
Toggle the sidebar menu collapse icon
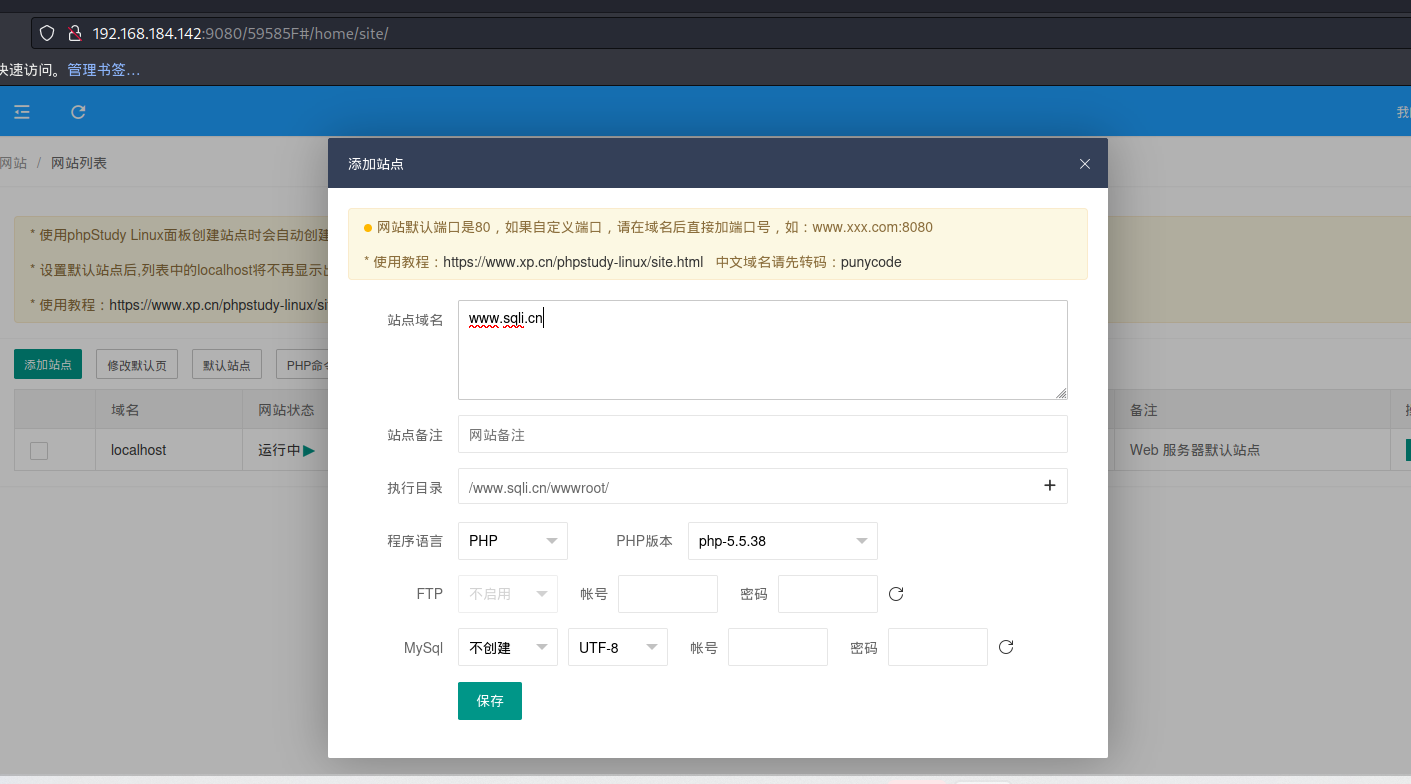[x=22, y=112]
